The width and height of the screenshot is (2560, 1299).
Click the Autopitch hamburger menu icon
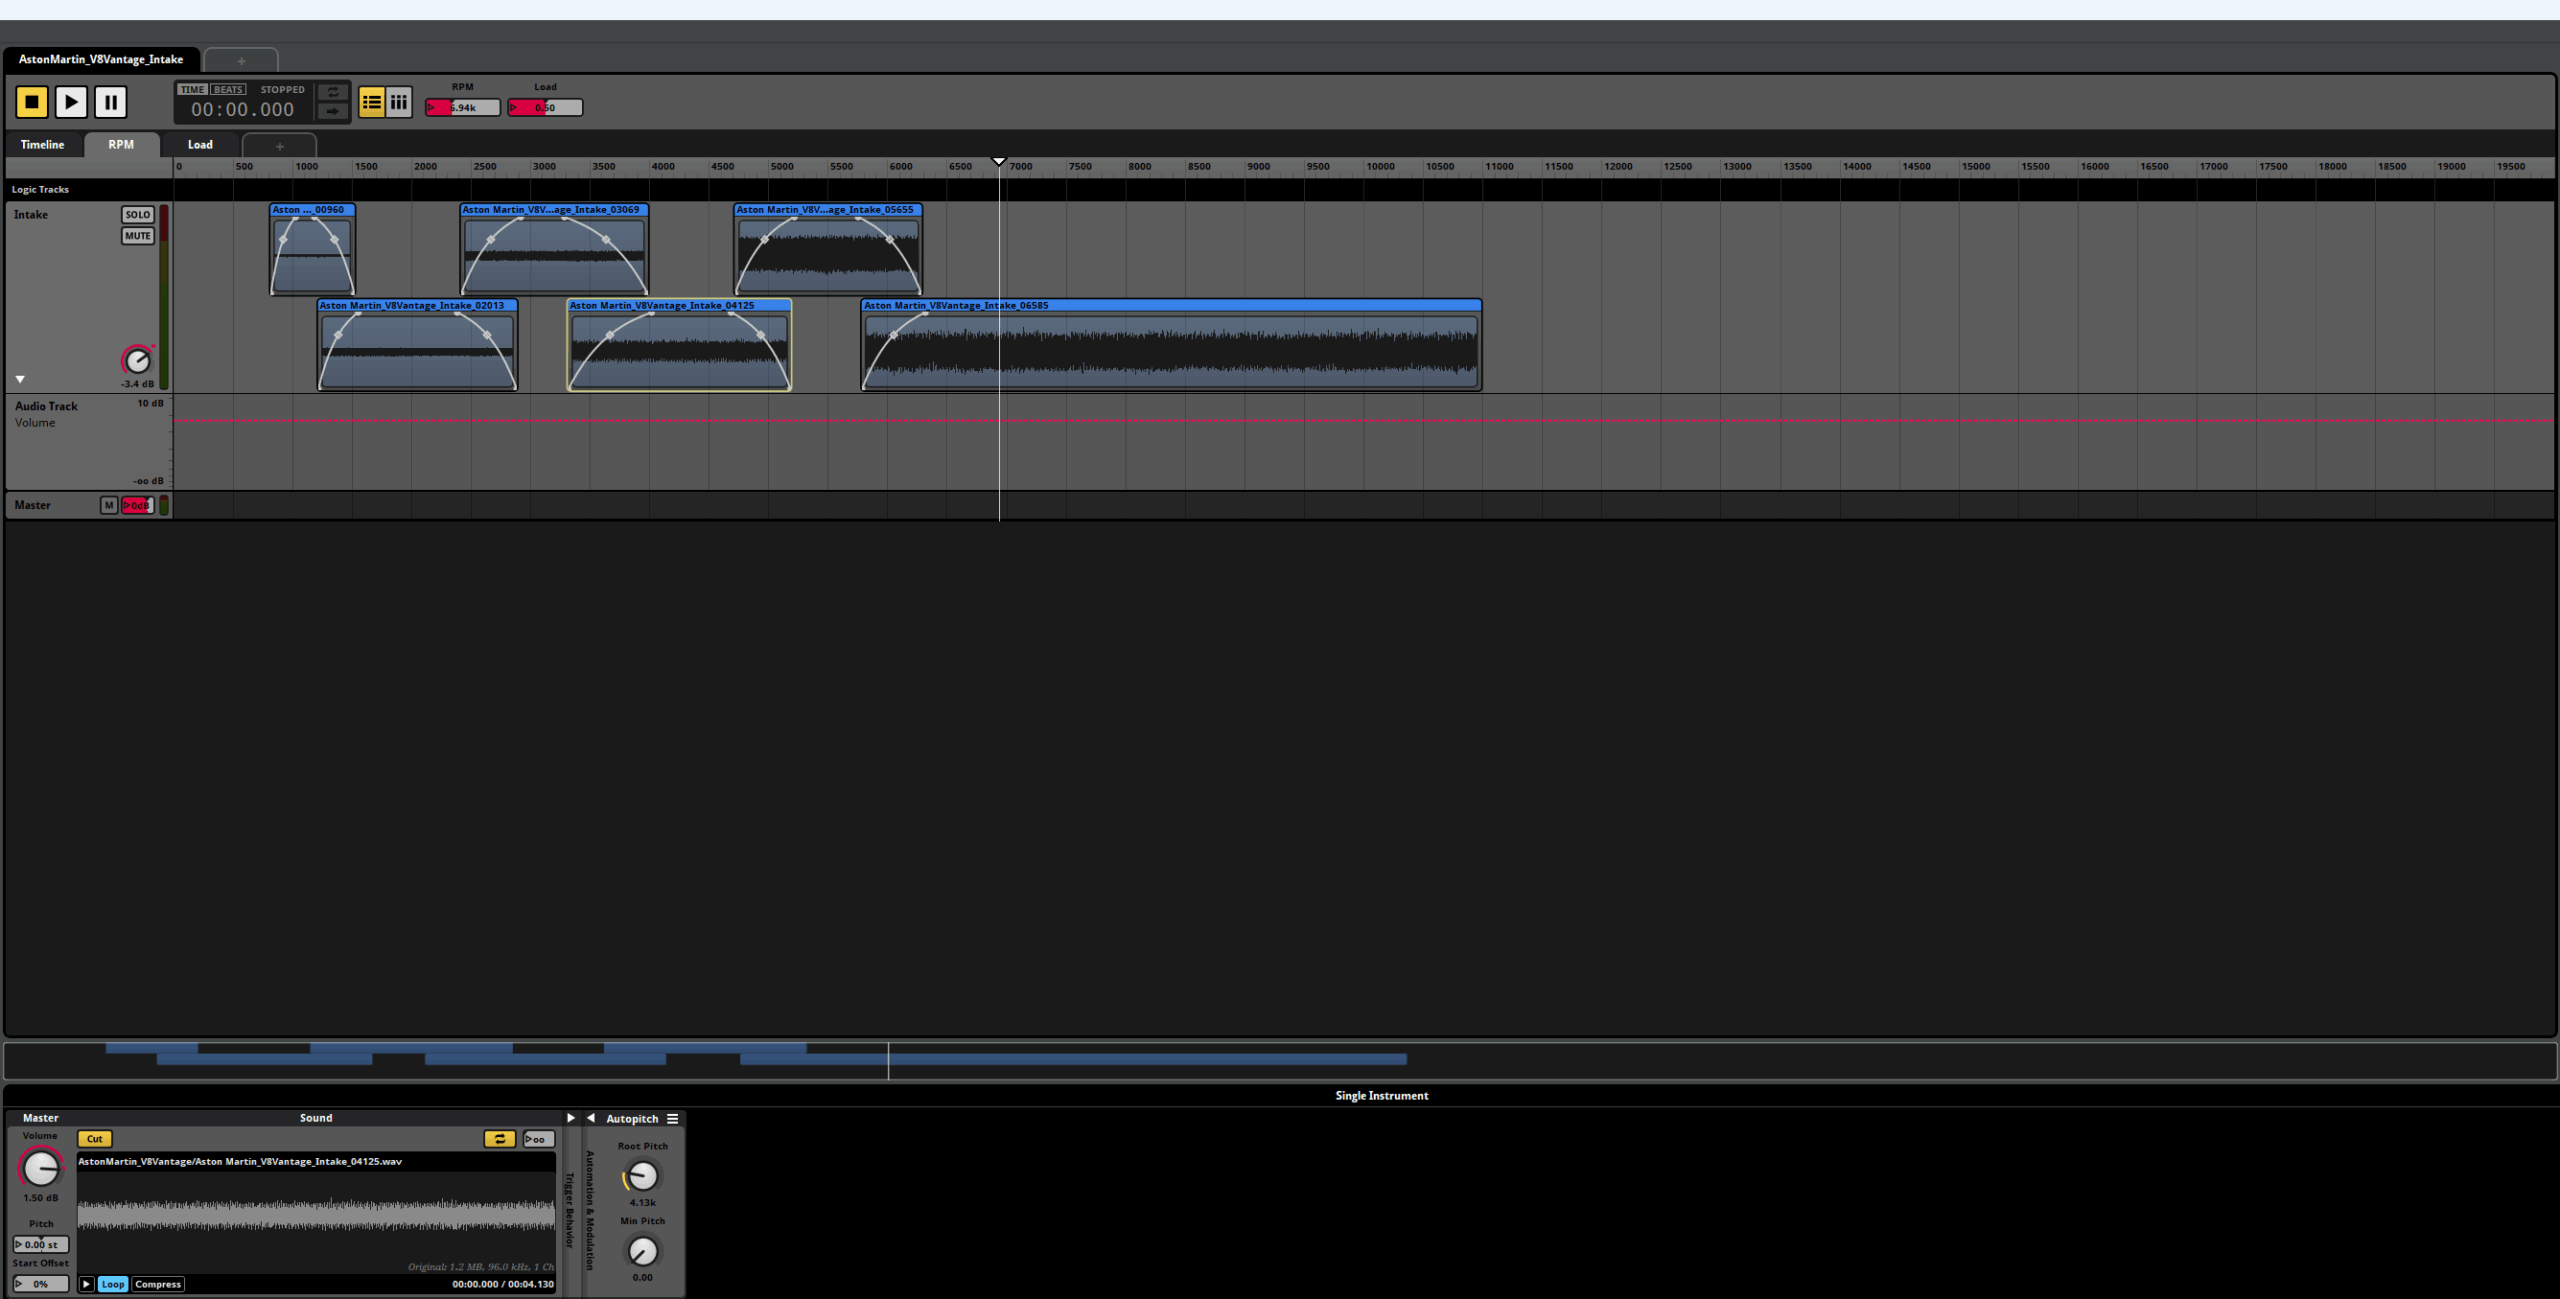(673, 1119)
